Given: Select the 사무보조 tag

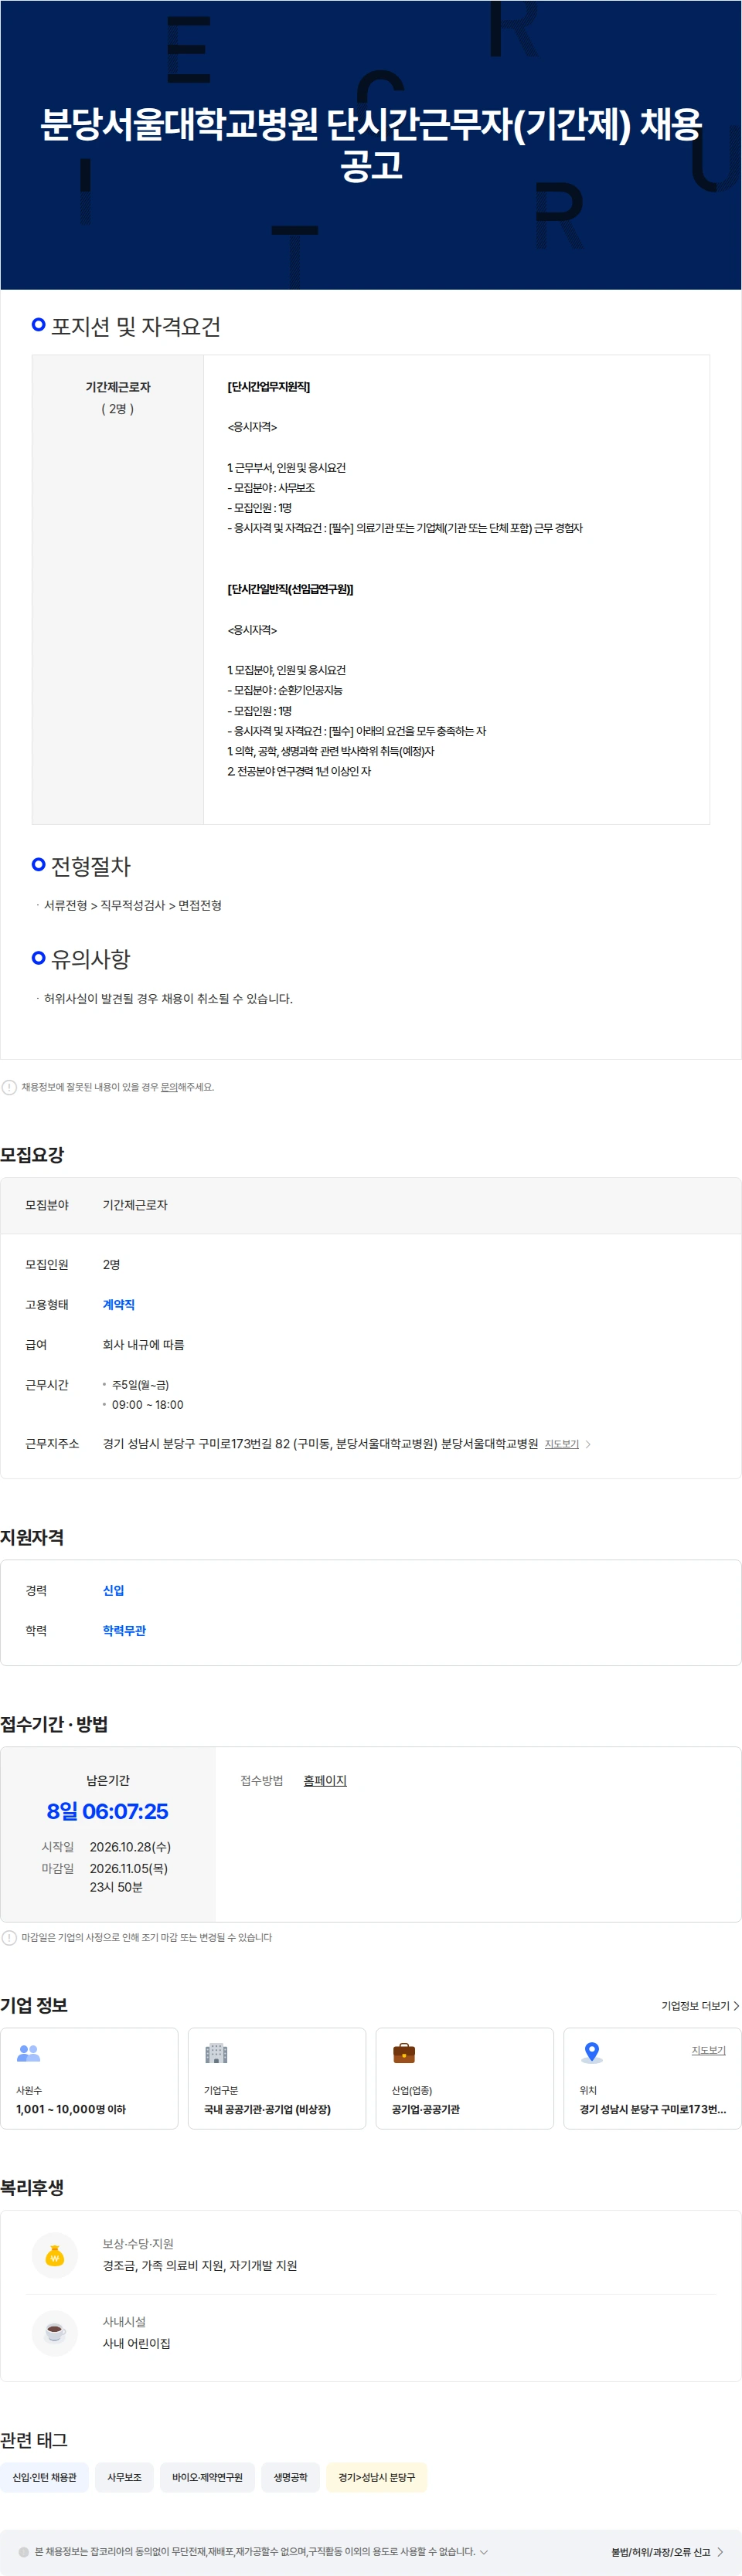Looking at the screenshot, I should click(124, 2477).
